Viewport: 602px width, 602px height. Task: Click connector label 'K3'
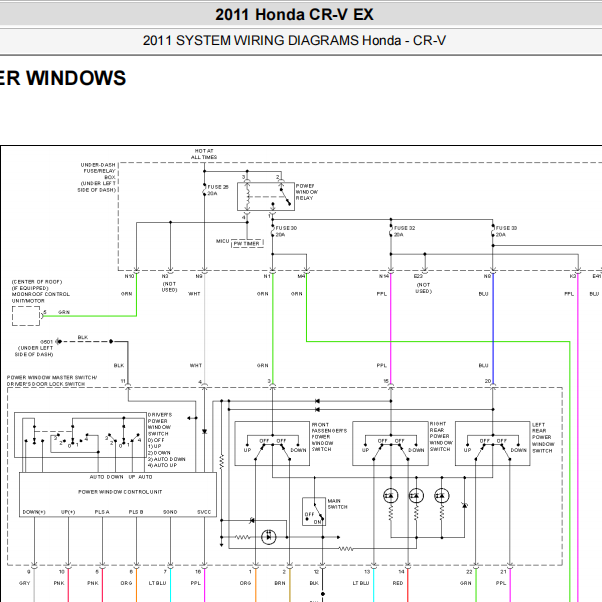[x=573, y=276]
